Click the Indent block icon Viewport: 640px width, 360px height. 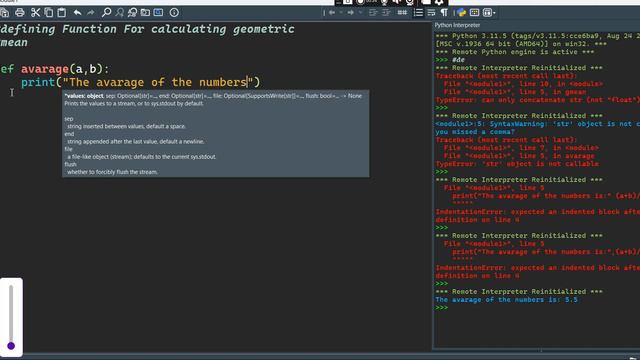pos(386,13)
